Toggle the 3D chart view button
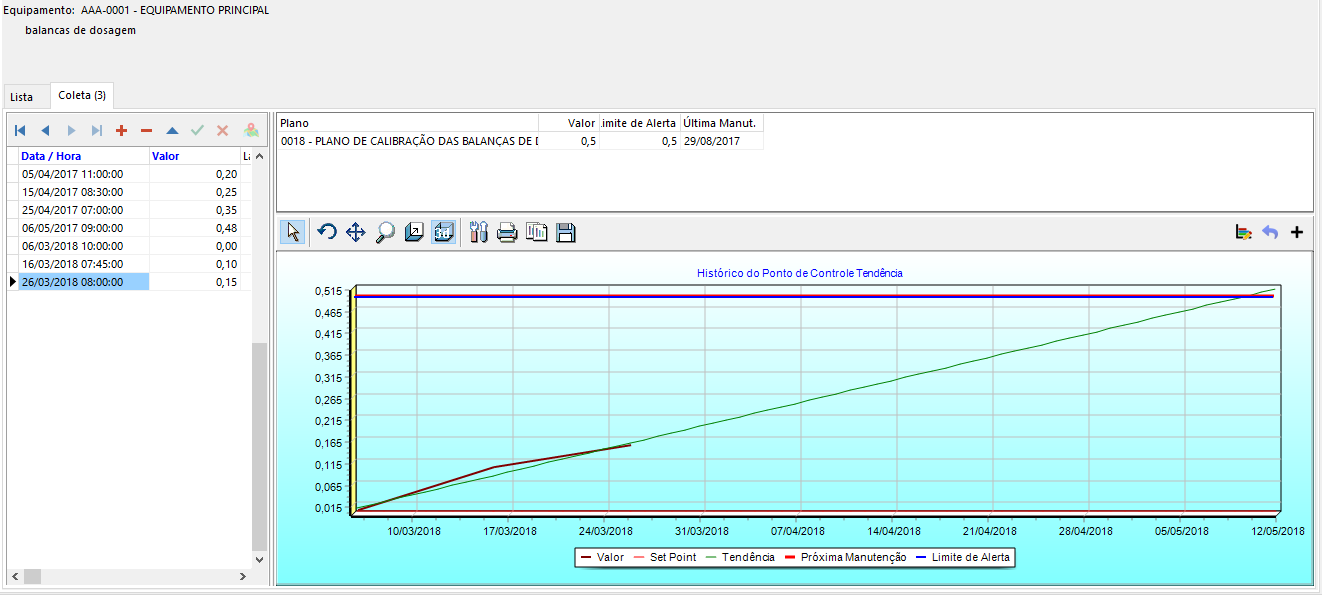Screen dimensions: 1322x595 click(444, 233)
